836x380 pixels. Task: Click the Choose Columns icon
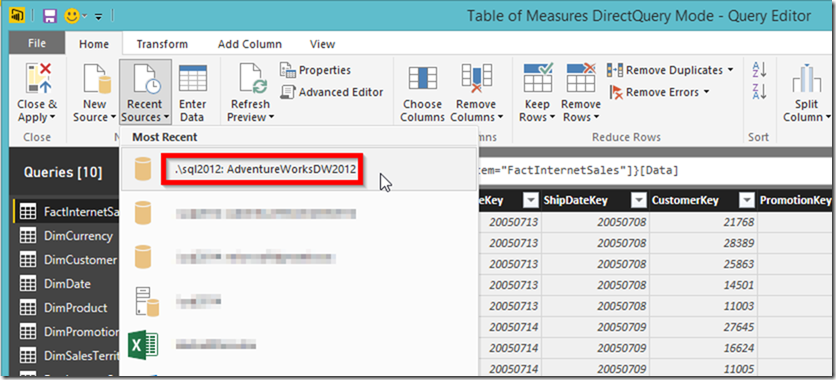(423, 78)
